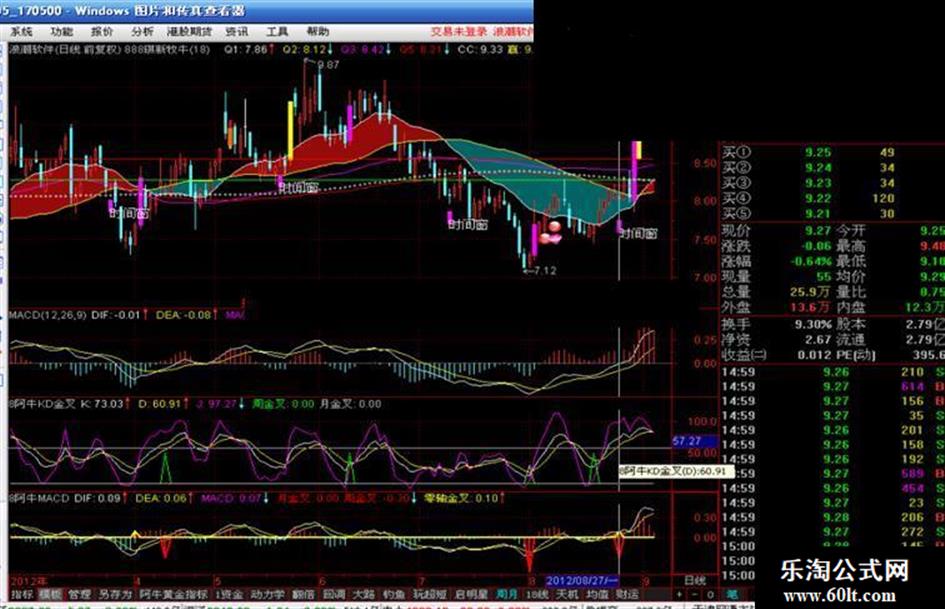This screenshot has height=609, width=945.
Task: Click the 收益 0.012 value
Action: (815, 355)
